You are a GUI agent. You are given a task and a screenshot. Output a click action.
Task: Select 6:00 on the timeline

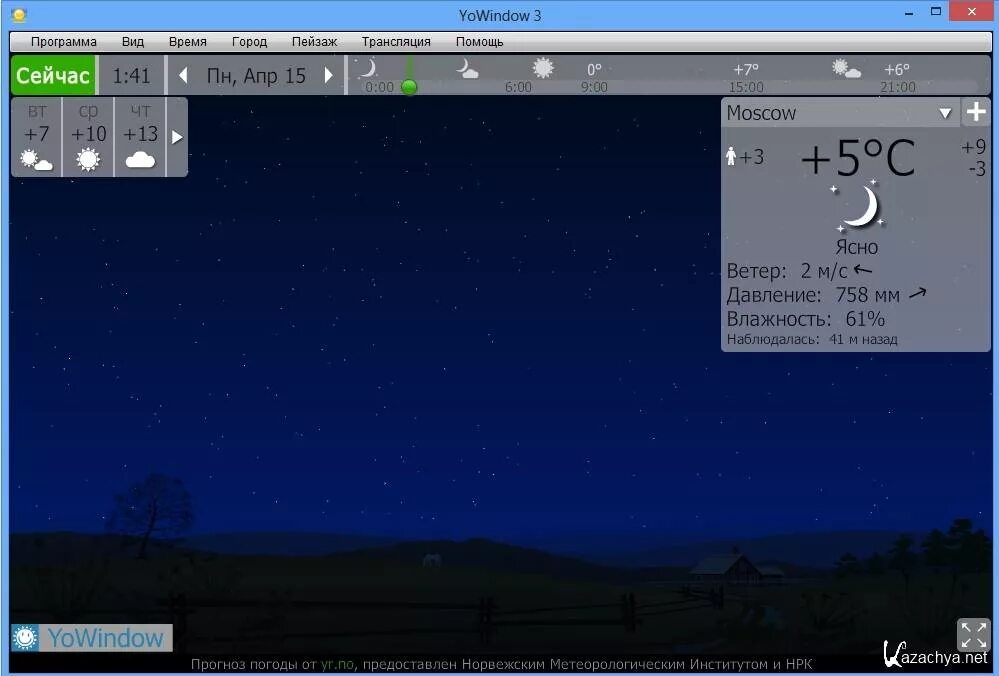point(518,87)
